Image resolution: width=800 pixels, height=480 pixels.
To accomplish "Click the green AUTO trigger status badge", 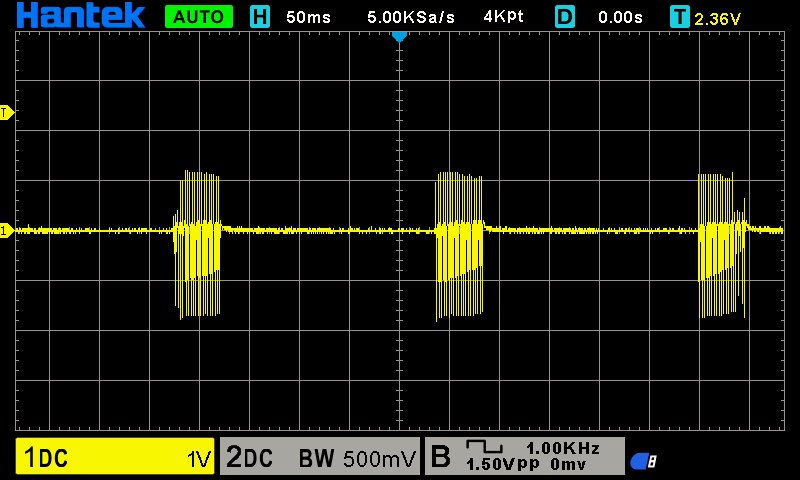I will click(x=199, y=17).
